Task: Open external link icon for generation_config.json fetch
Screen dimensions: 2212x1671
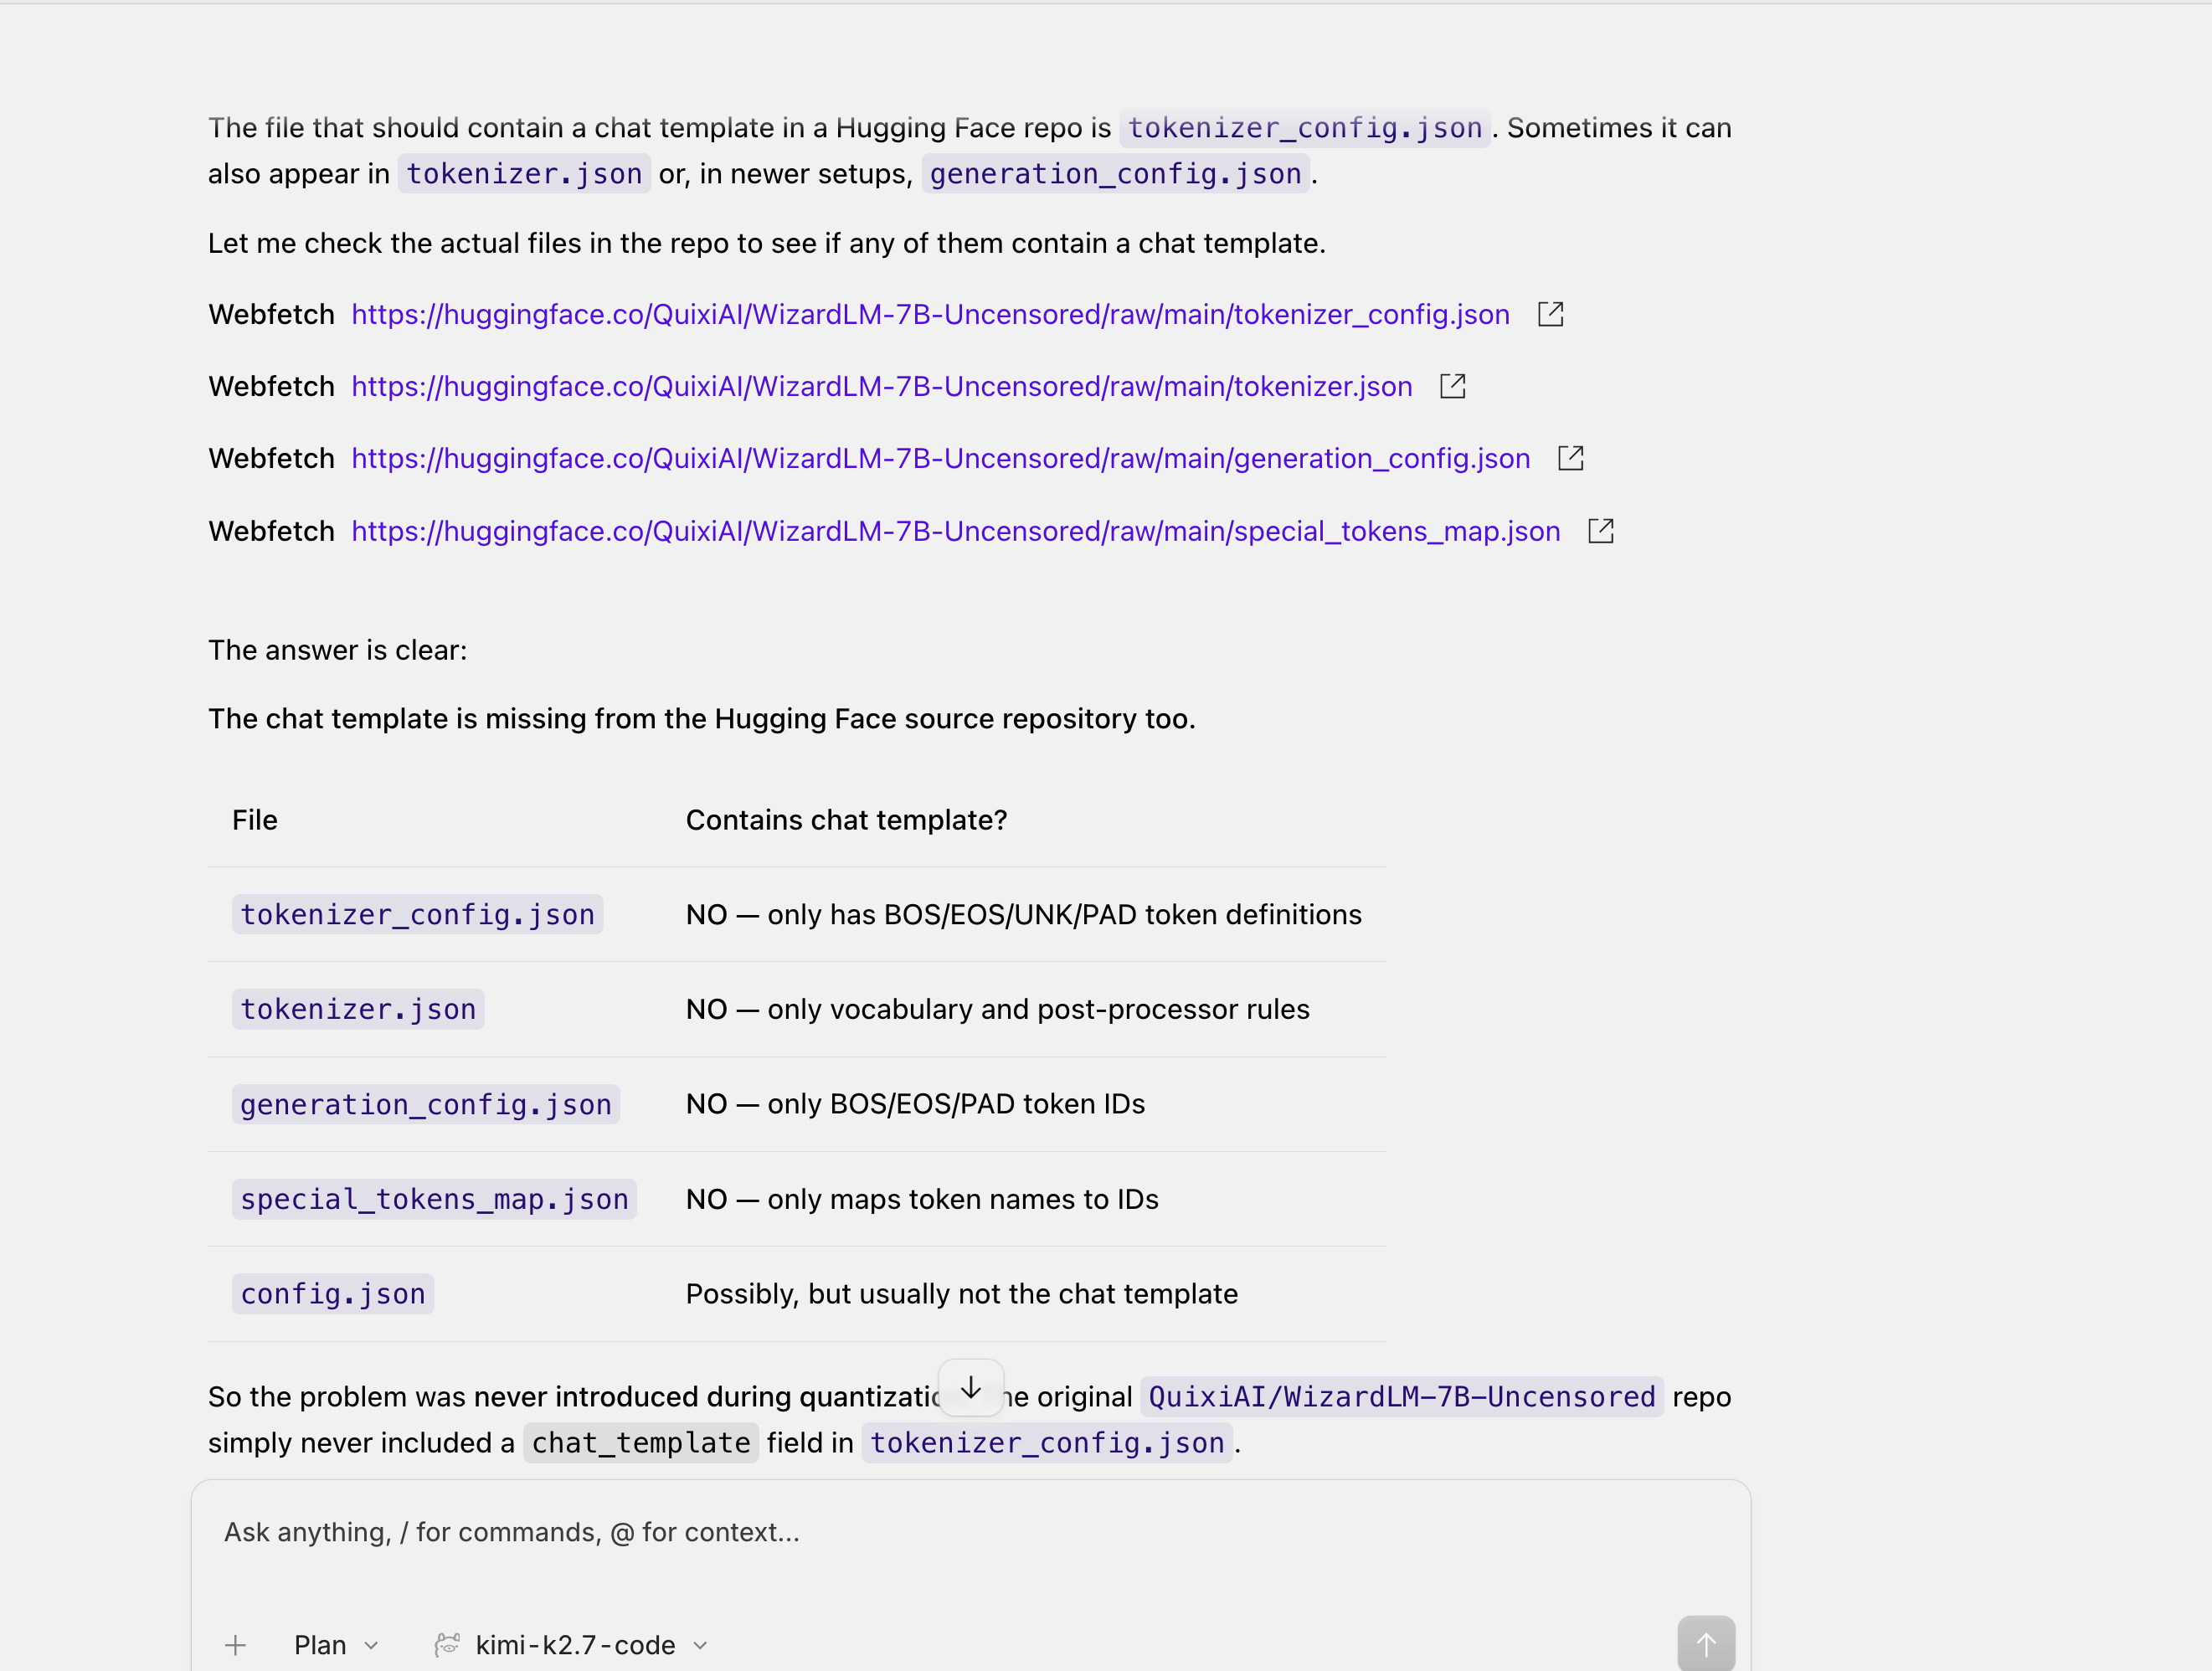Action: tap(1571, 458)
